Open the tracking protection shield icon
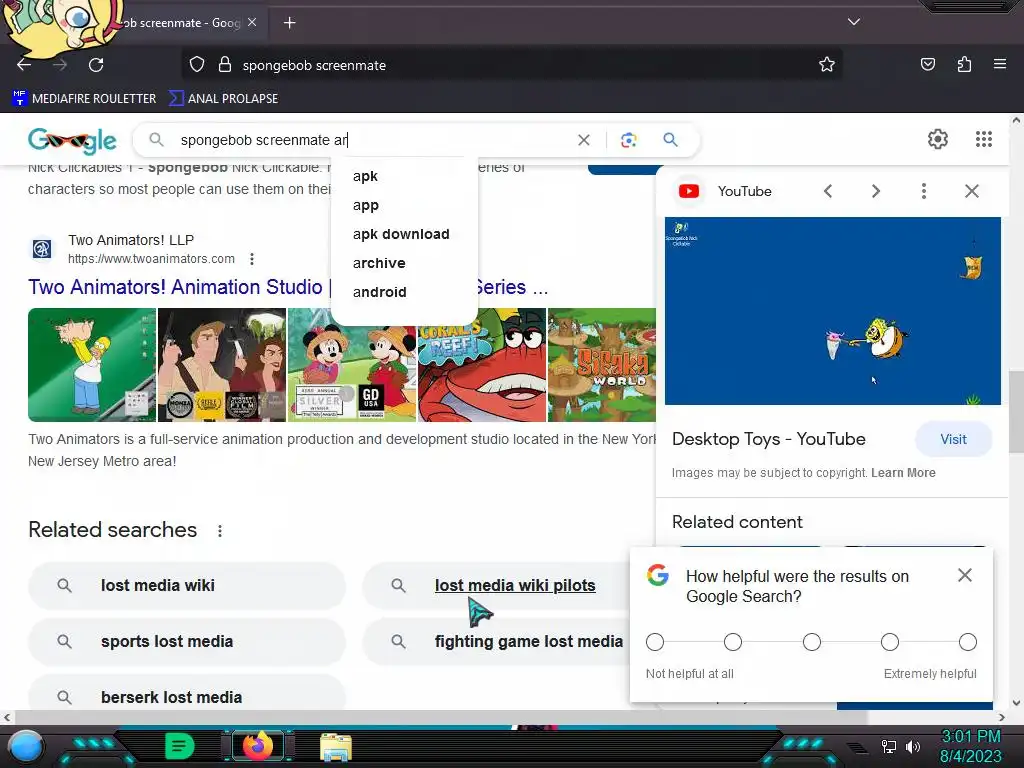Viewport: 1024px width, 768px height. click(197, 65)
